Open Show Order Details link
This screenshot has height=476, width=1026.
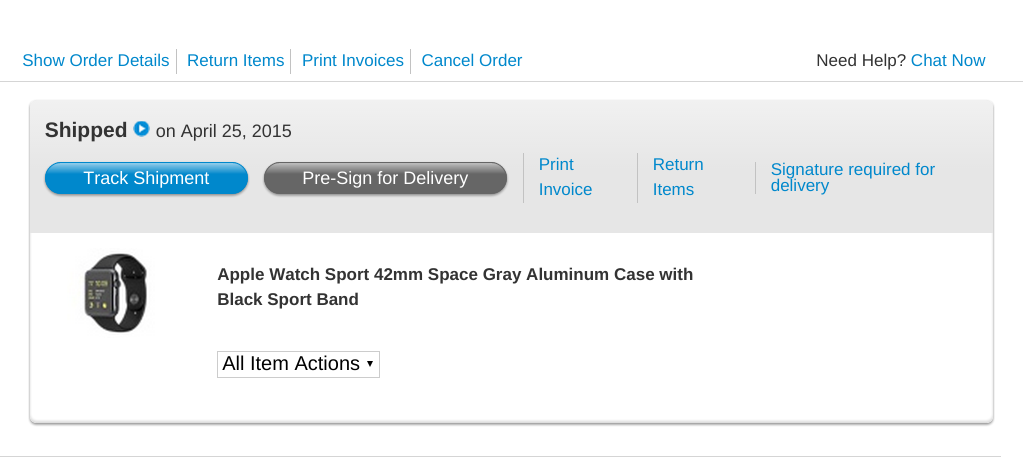coord(96,61)
